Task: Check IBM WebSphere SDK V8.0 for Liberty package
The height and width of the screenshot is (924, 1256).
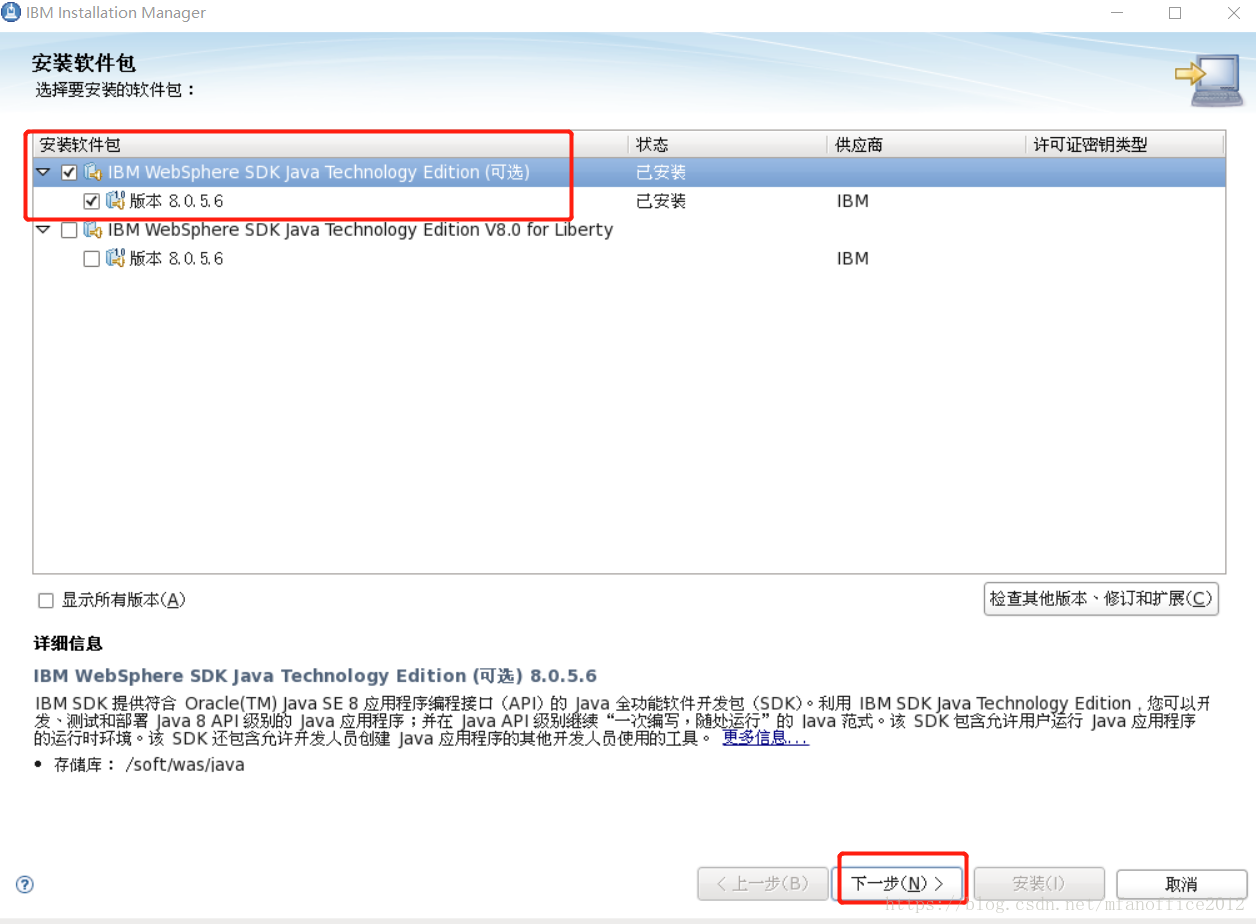Action: pos(69,230)
